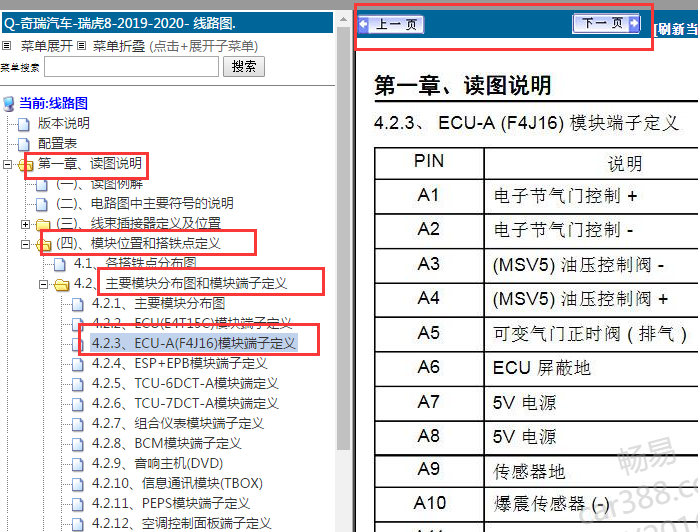Select 4.2.3、ECU-A(F4J16)模块端子定义 item

tap(194, 343)
